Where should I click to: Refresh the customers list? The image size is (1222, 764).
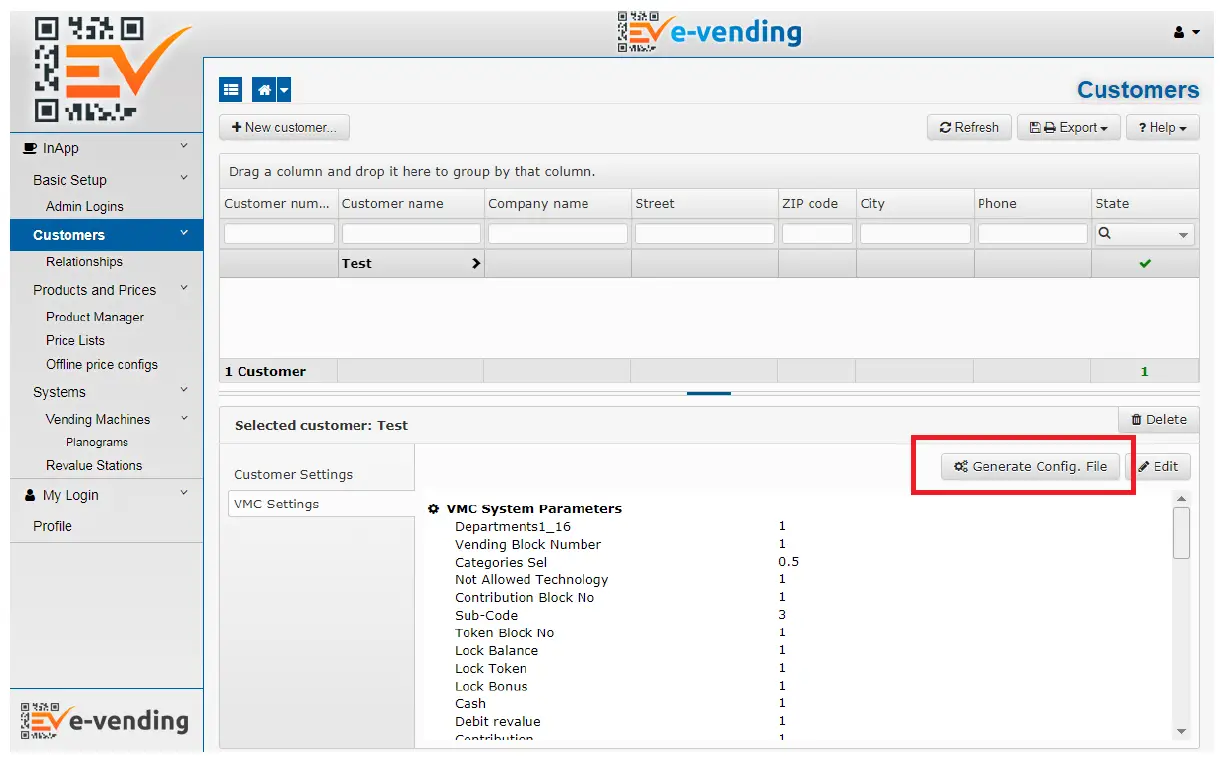tap(969, 127)
